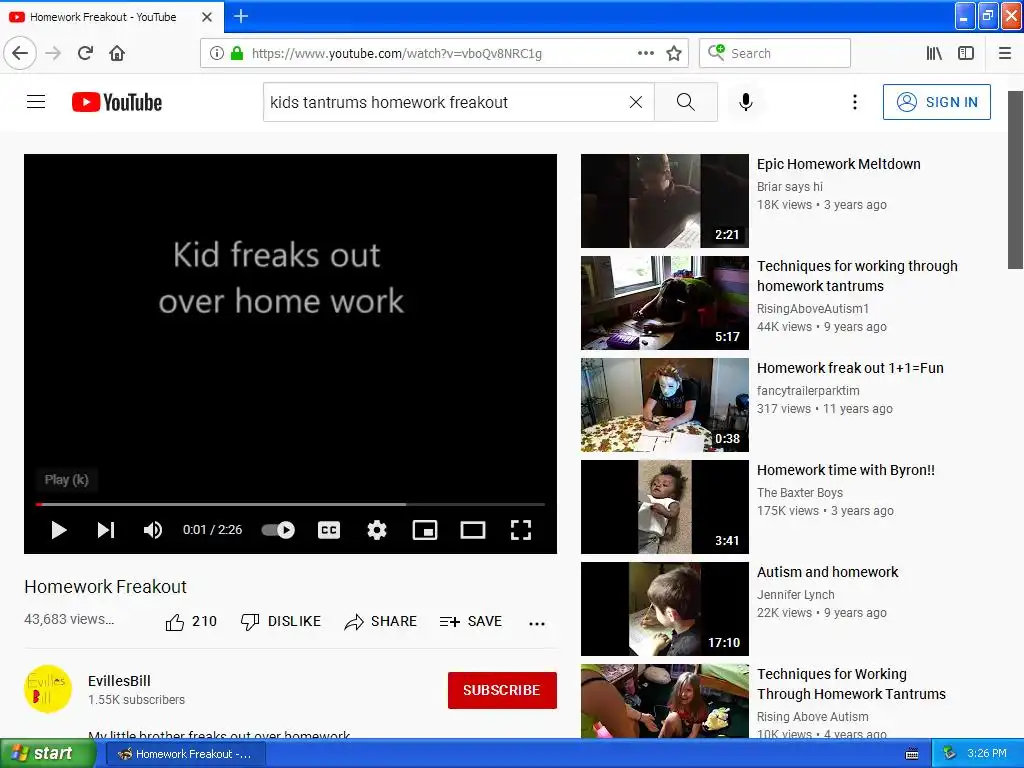Click the green padlock security icon
The width and height of the screenshot is (1024, 768).
[x=236, y=53]
